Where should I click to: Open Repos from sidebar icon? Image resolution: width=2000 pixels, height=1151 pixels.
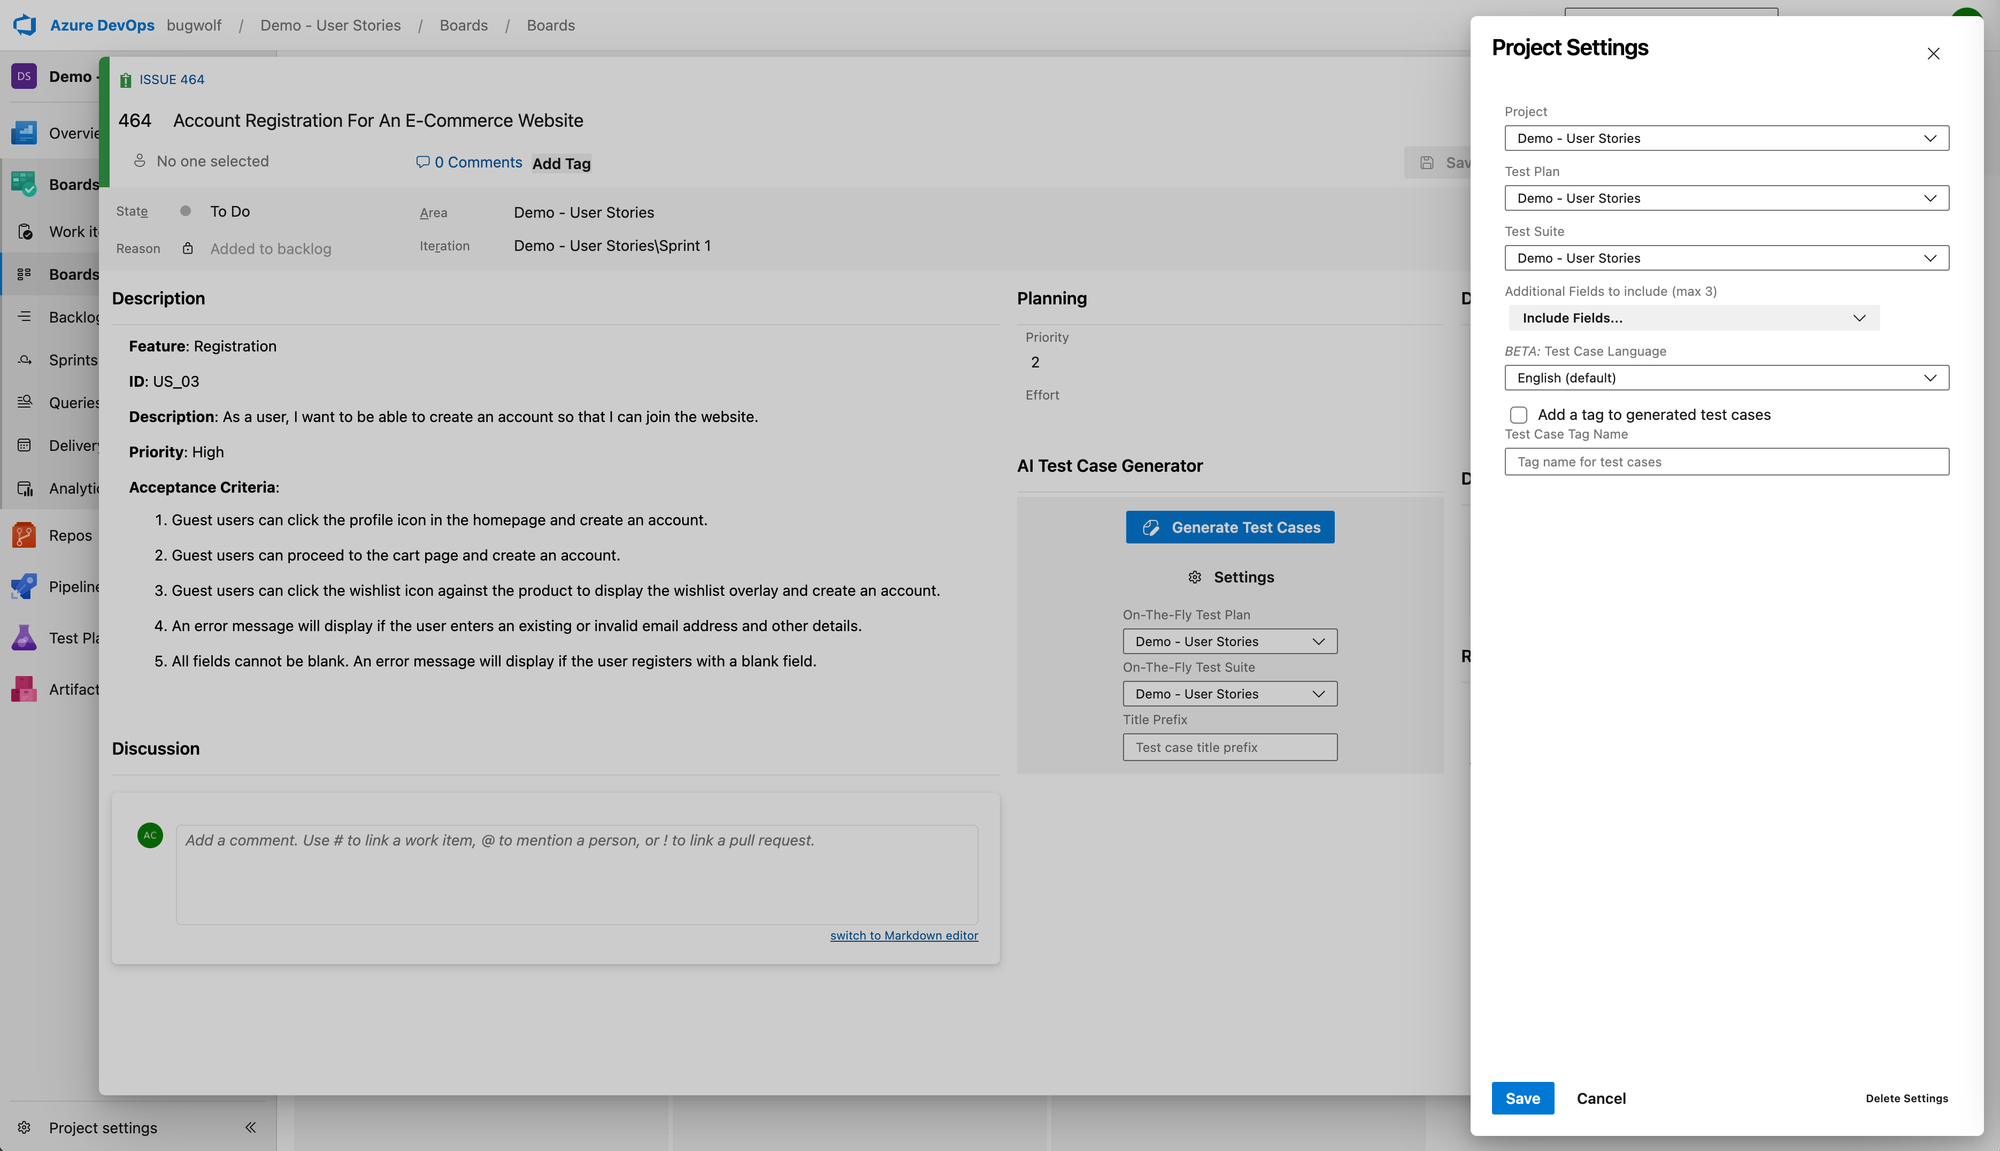coord(24,535)
